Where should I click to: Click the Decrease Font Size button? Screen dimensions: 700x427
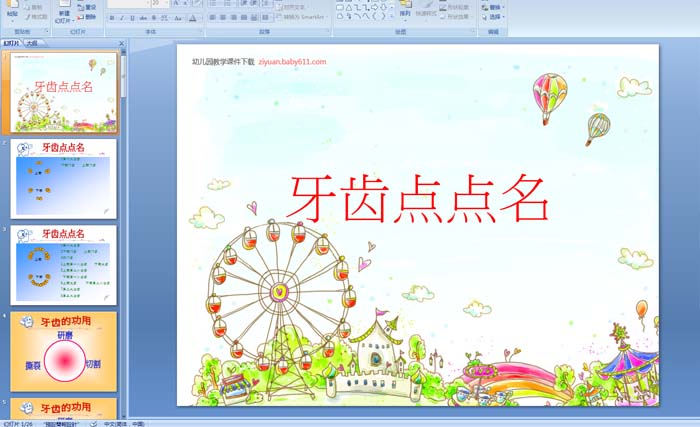(x=185, y=3)
